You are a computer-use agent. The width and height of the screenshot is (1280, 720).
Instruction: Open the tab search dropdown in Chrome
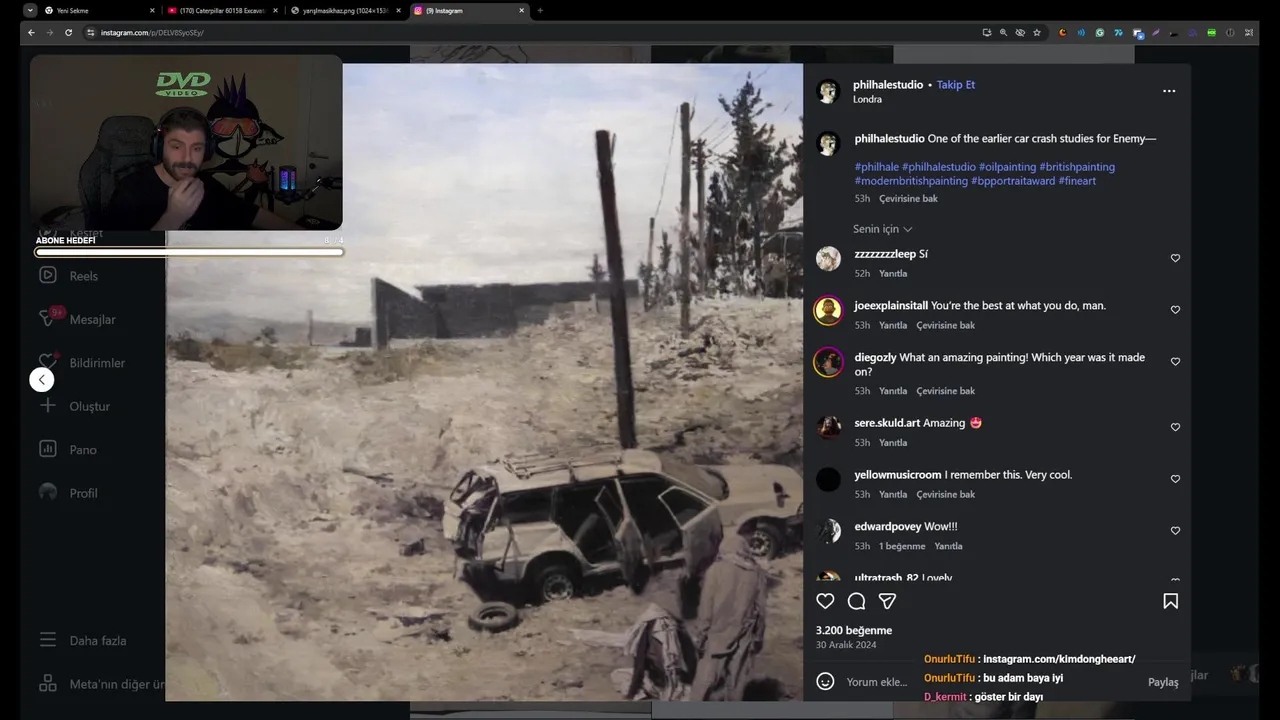(x=30, y=10)
